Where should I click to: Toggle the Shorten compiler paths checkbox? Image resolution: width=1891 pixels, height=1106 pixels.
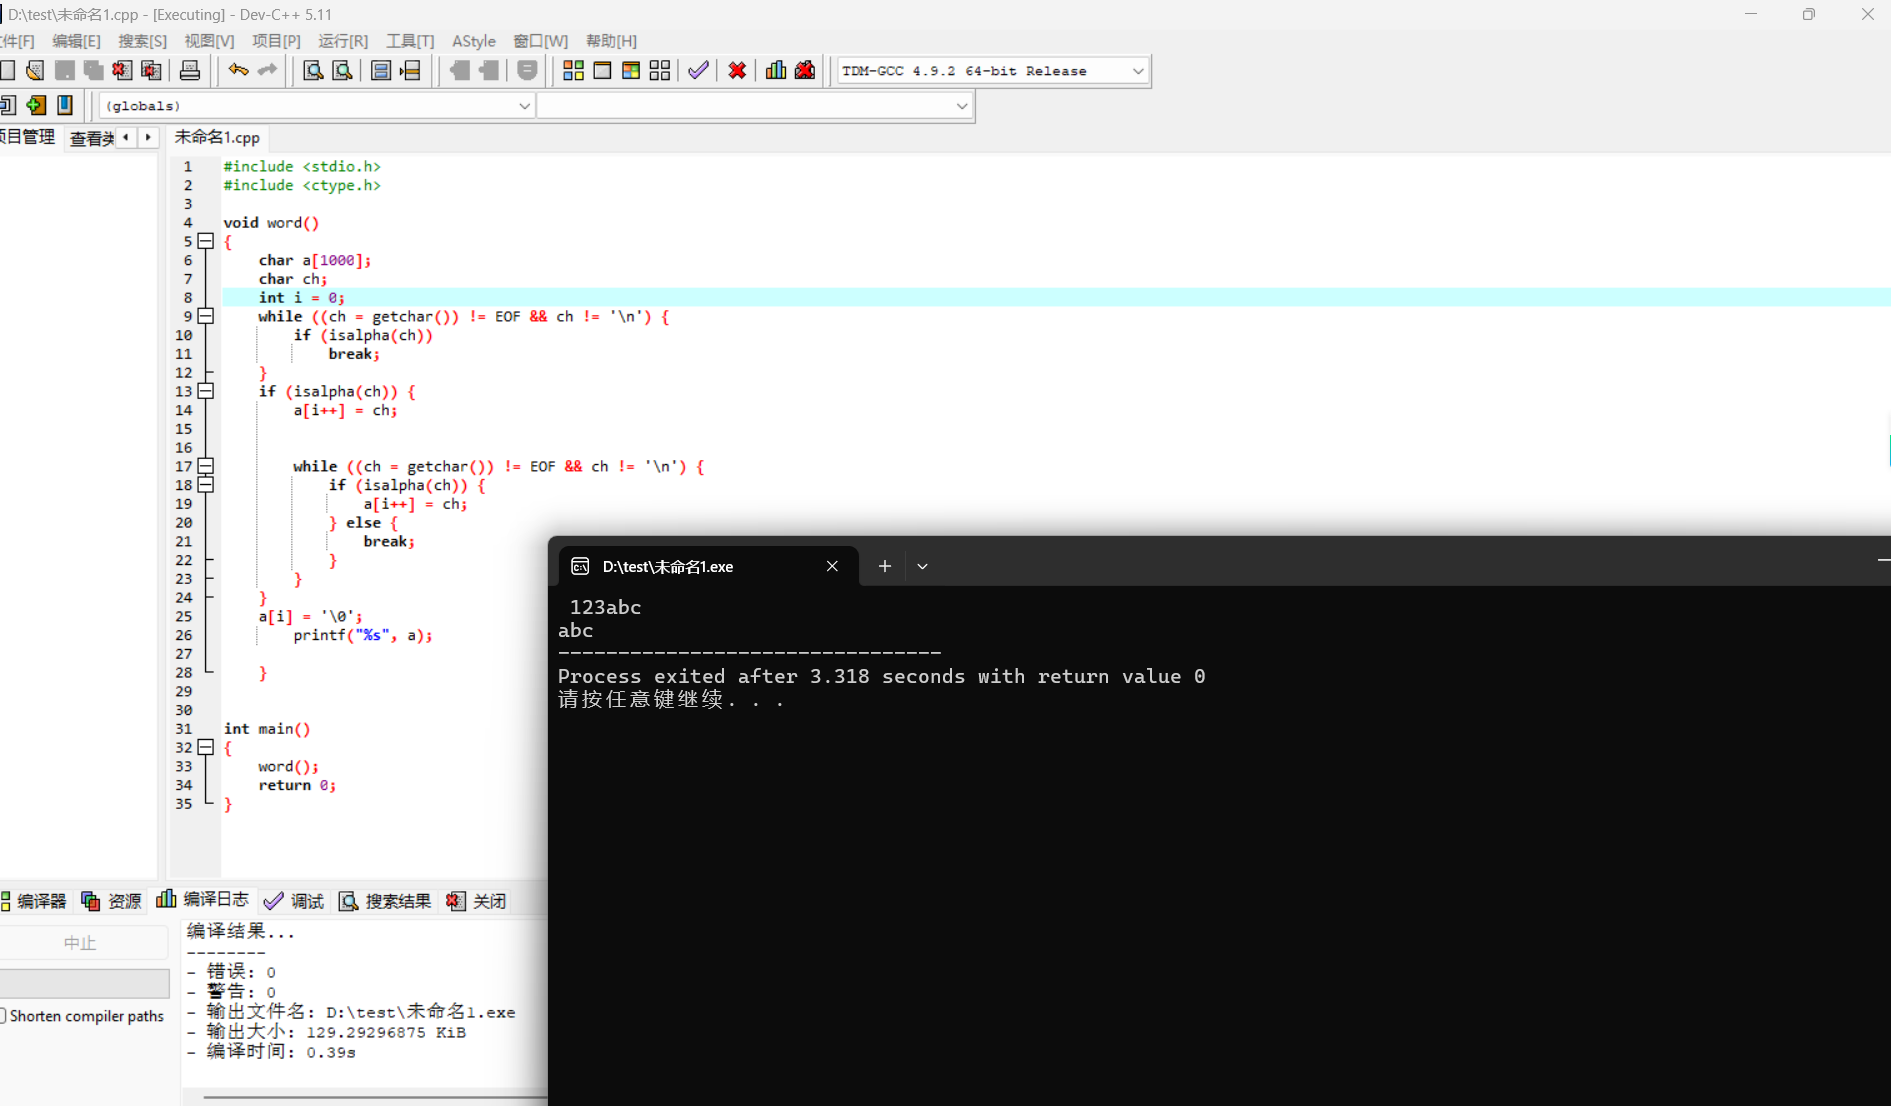tap(3, 1016)
